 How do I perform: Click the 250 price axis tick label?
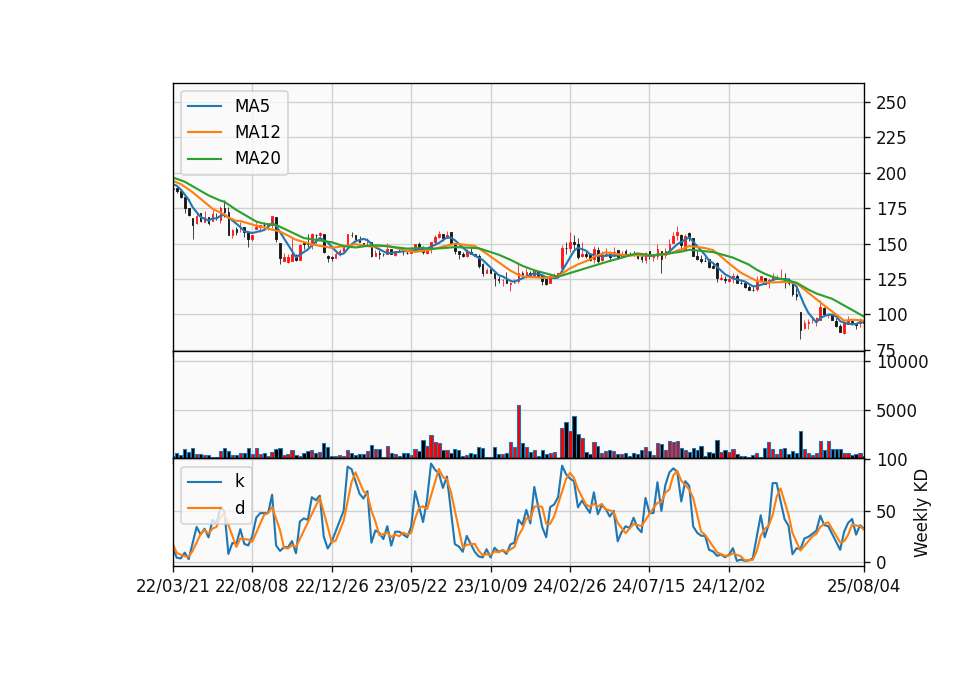(x=891, y=103)
